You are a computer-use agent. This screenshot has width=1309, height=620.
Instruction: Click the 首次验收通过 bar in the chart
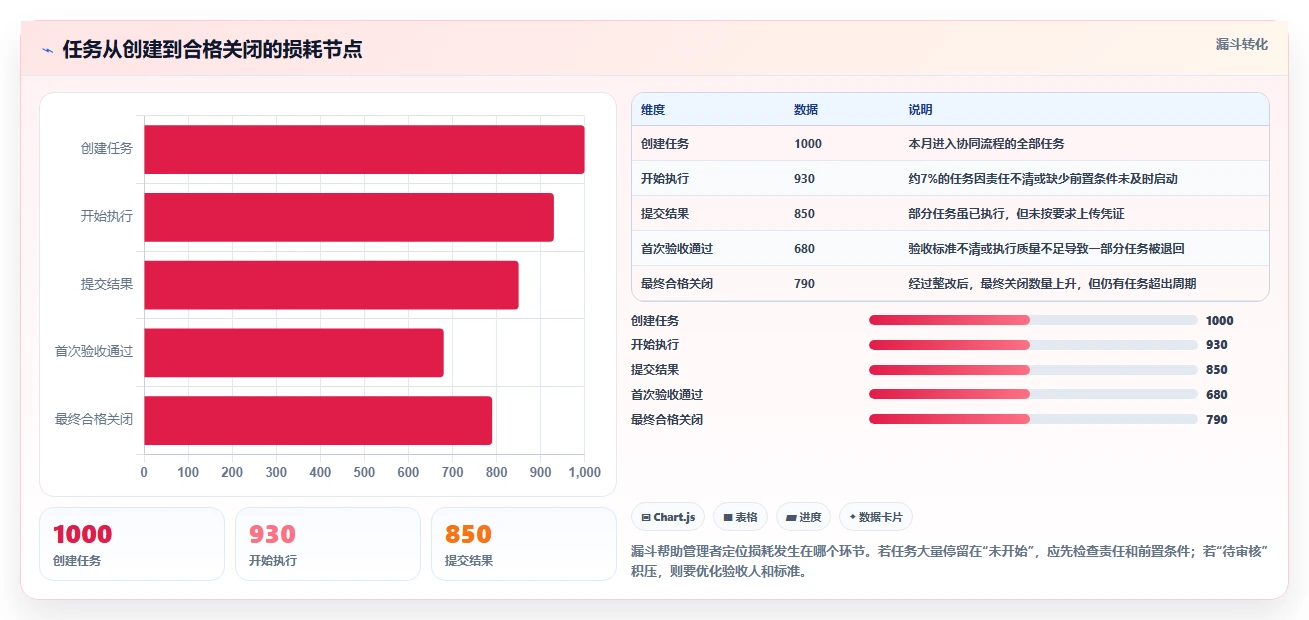(294, 353)
